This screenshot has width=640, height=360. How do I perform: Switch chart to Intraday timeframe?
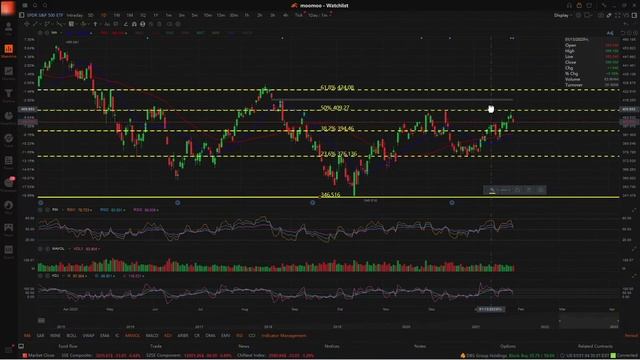tap(74, 15)
